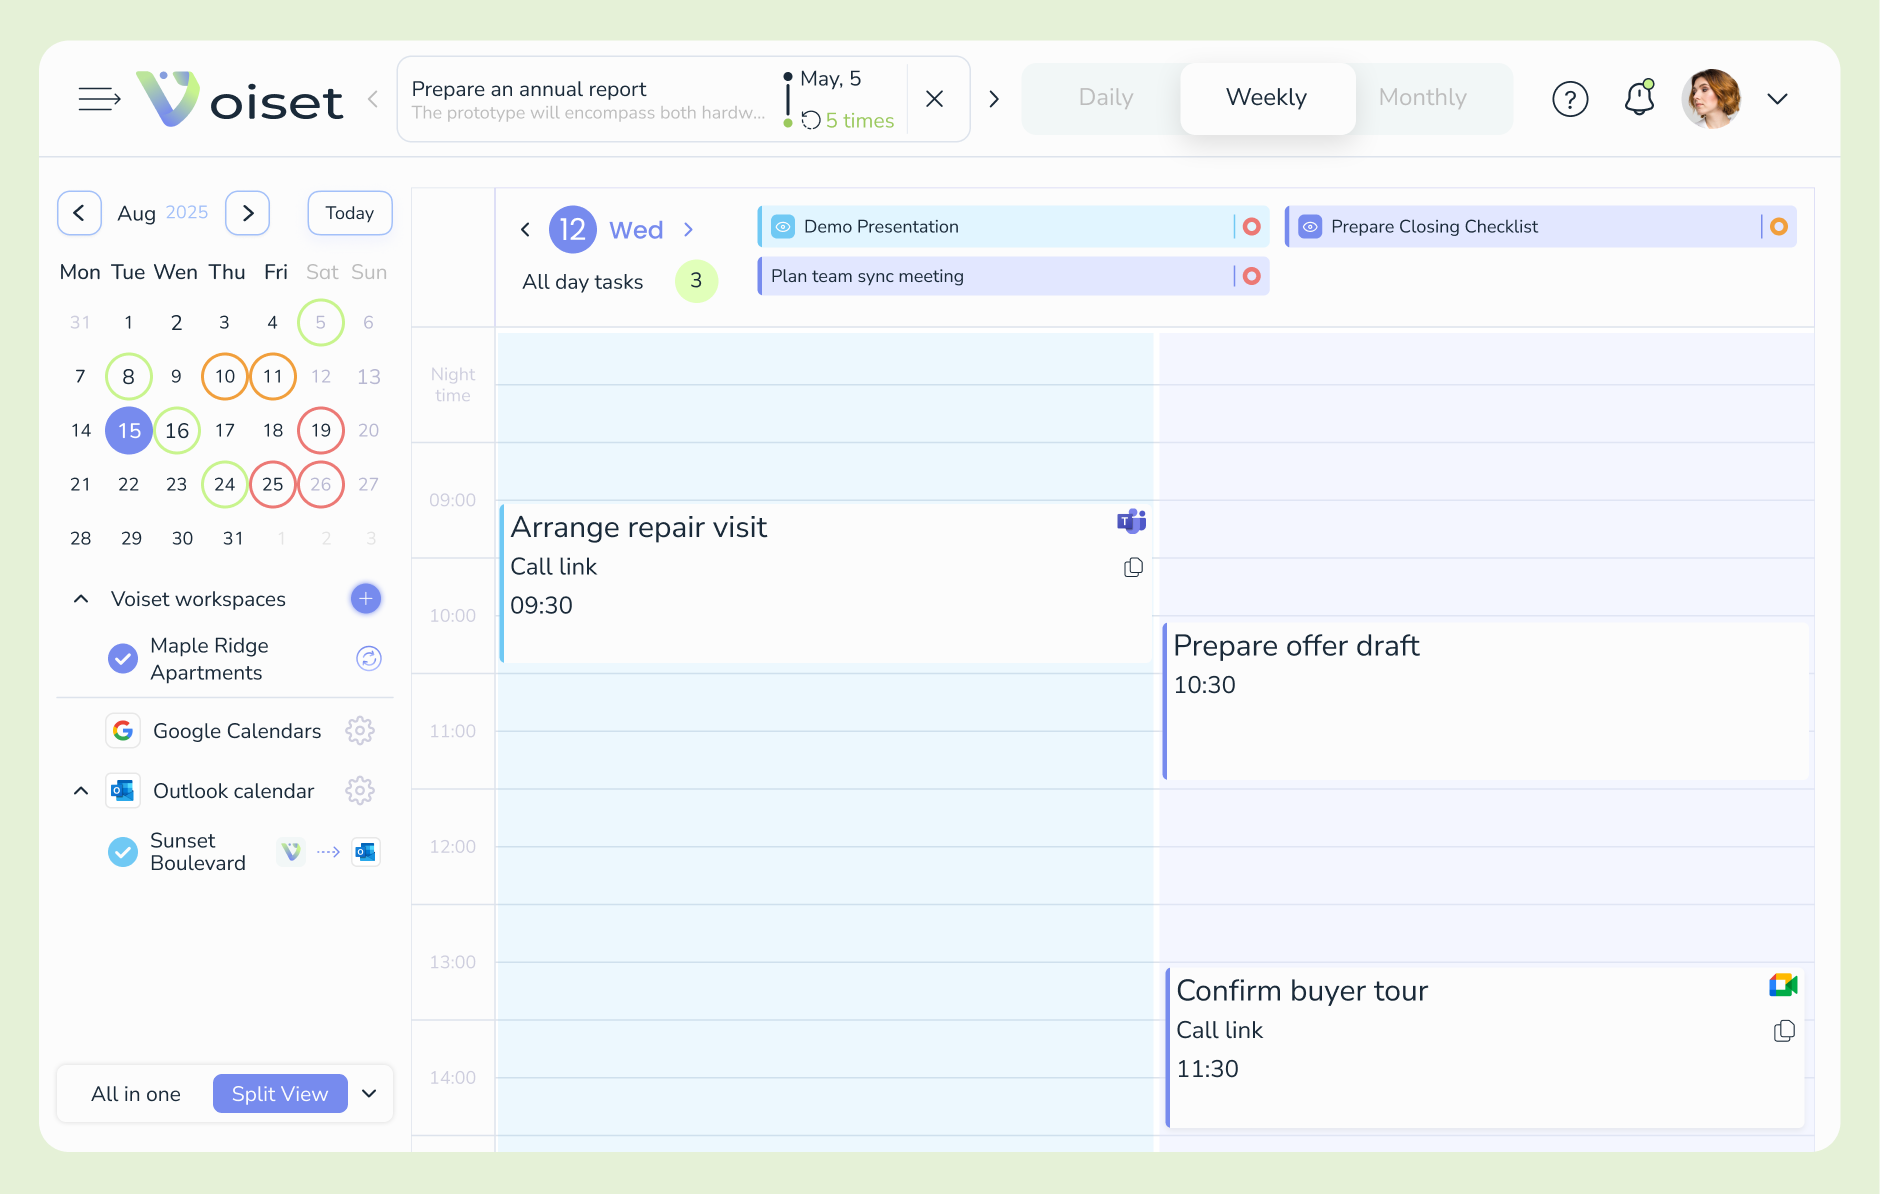1880x1194 pixels.
Task: Open Teams link on Arrange repair visit
Action: point(1132,521)
